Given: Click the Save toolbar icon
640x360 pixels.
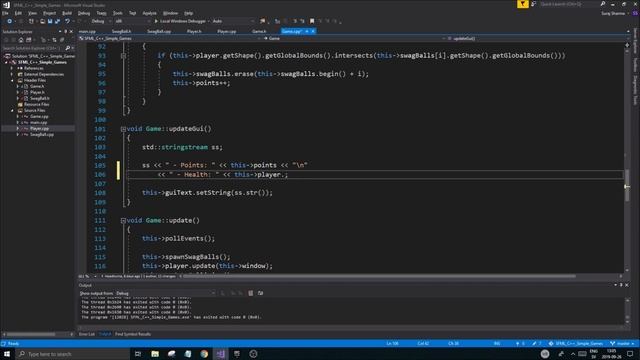Looking at the screenshot, I should tap(50, 21).
